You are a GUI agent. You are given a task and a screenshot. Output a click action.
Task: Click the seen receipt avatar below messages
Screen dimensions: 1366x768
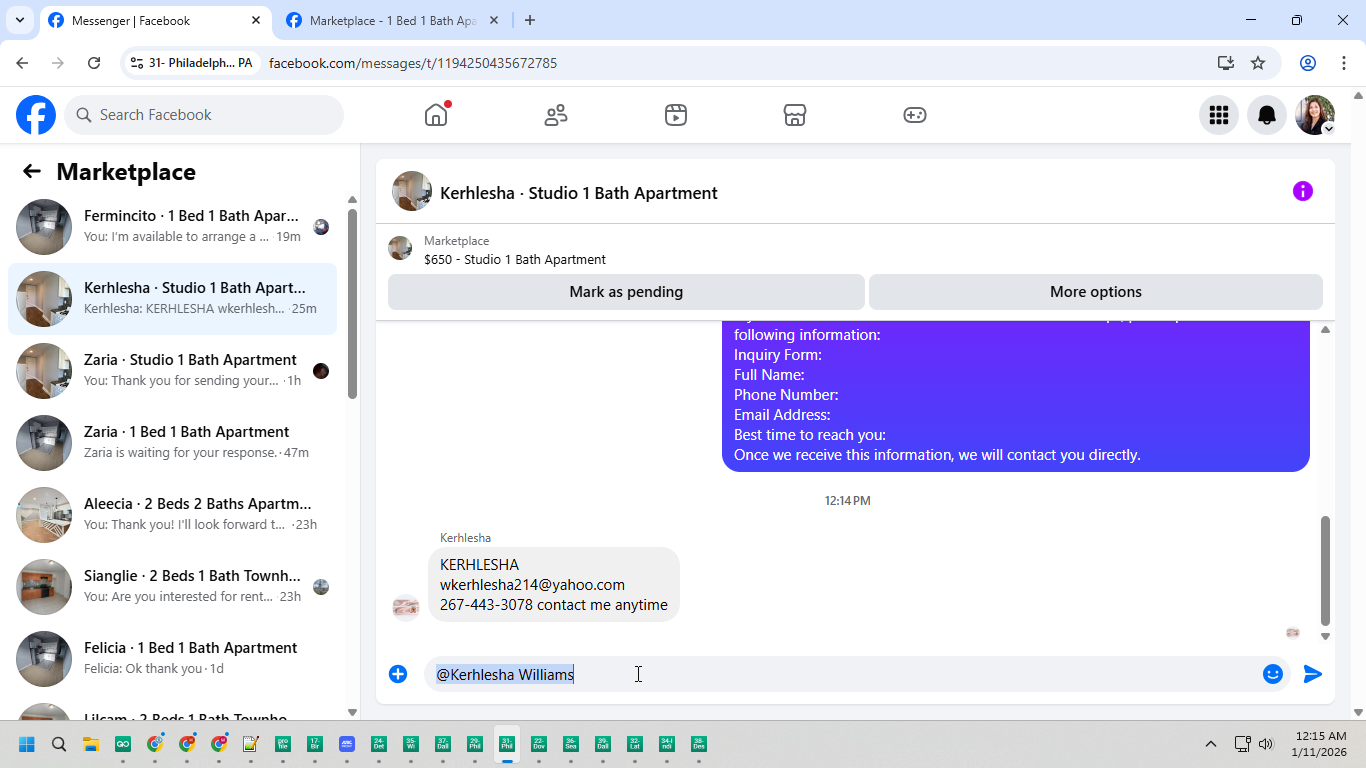1292,633
